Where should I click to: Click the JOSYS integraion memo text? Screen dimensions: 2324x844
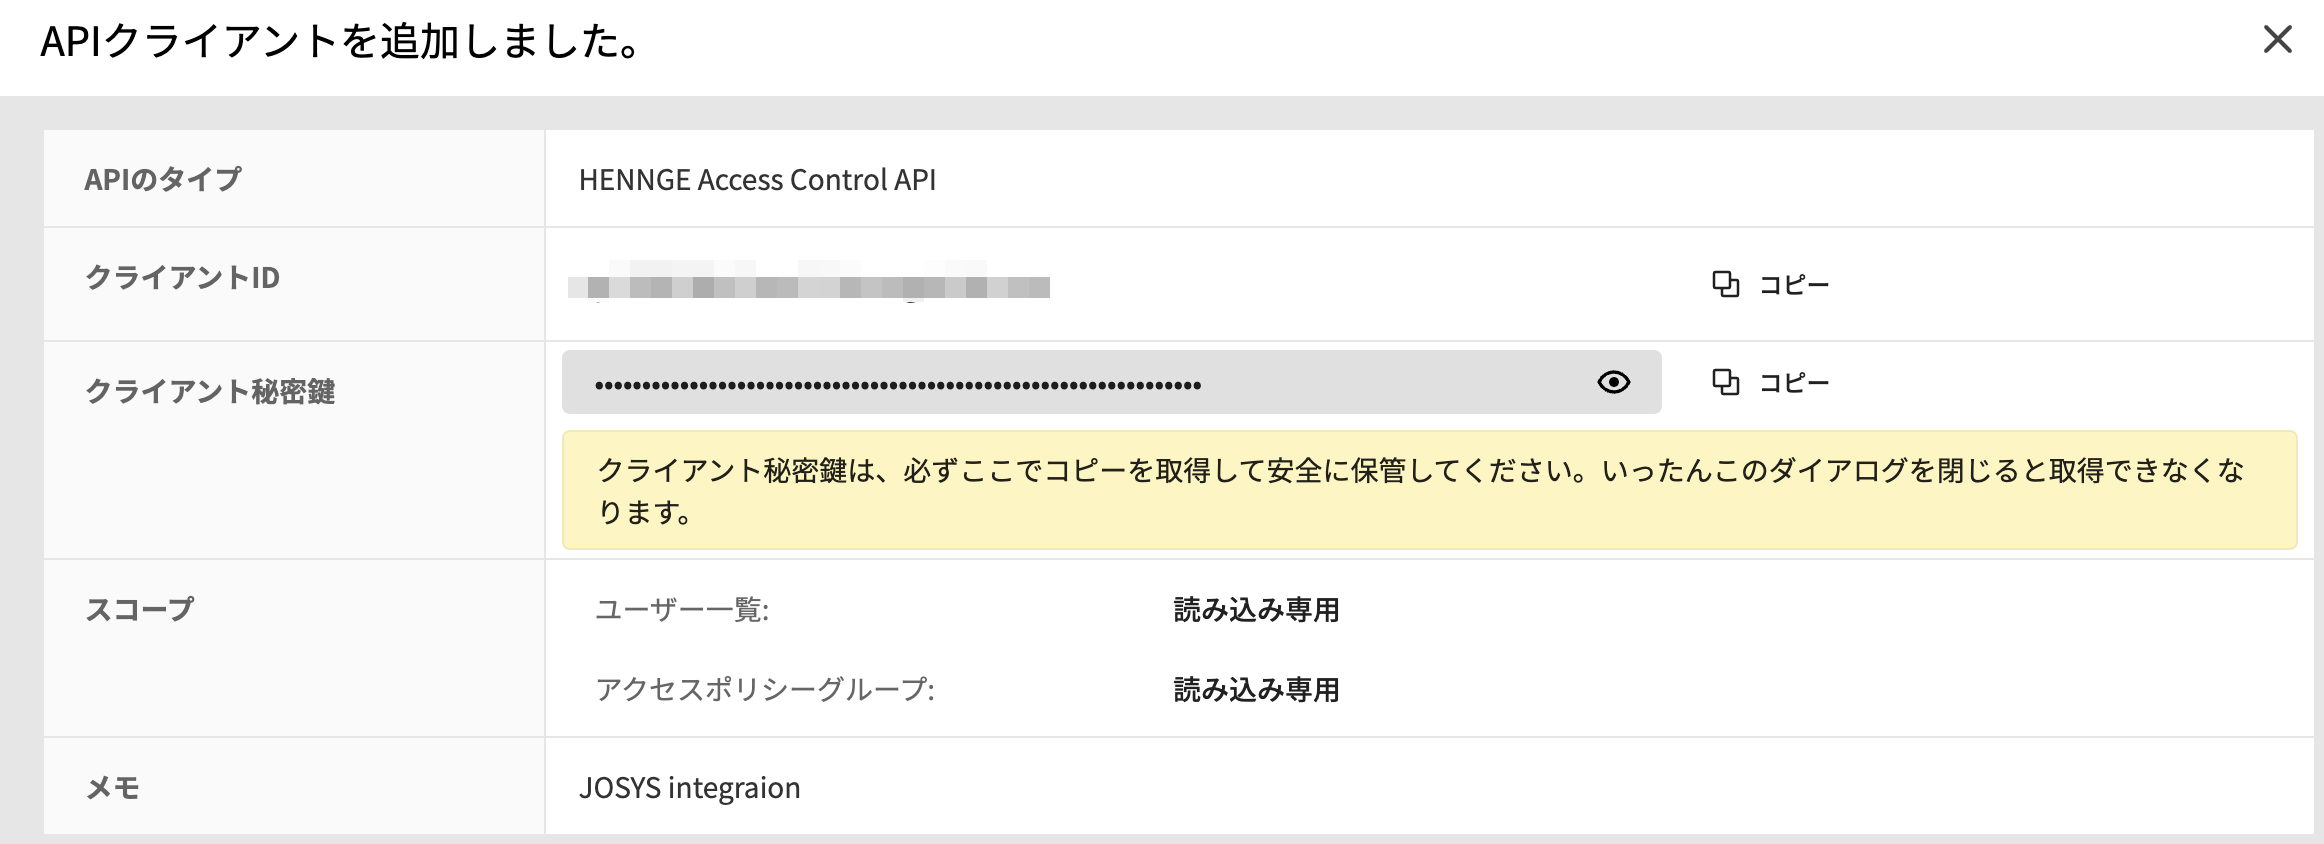point(689,788)
